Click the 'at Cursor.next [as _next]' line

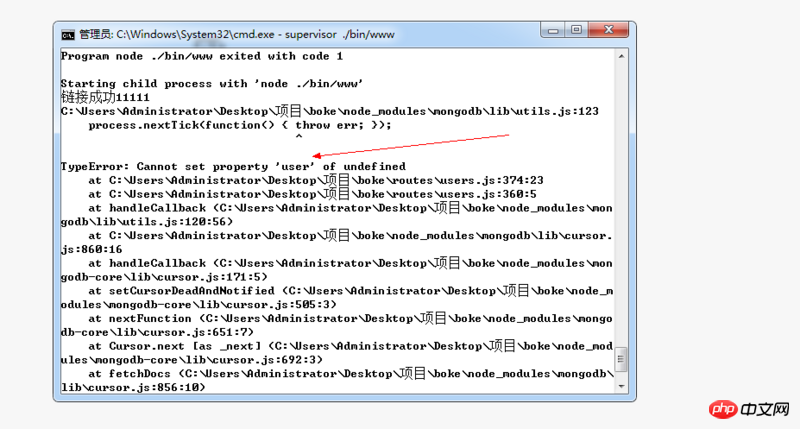tap(351, 346)
